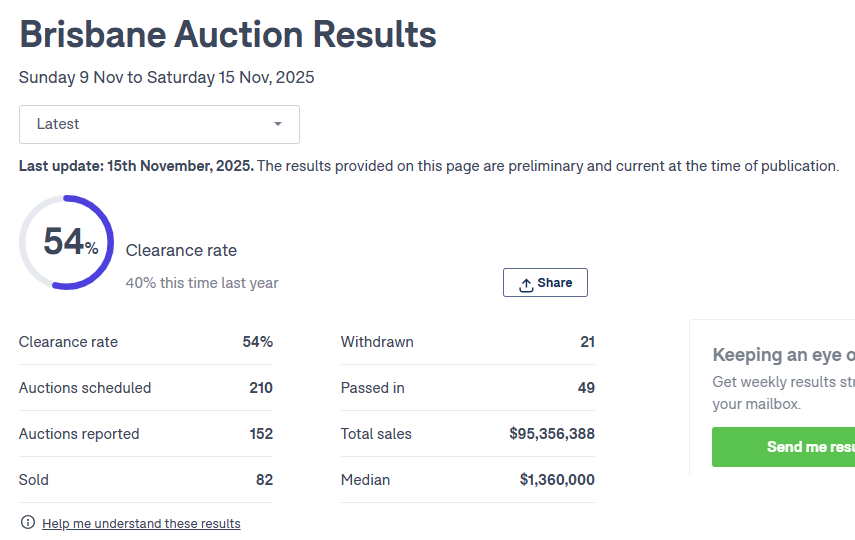The width and height of the screenshot is (855, 540).
Task: Click the Sold count 82
Action: [264, 480]
